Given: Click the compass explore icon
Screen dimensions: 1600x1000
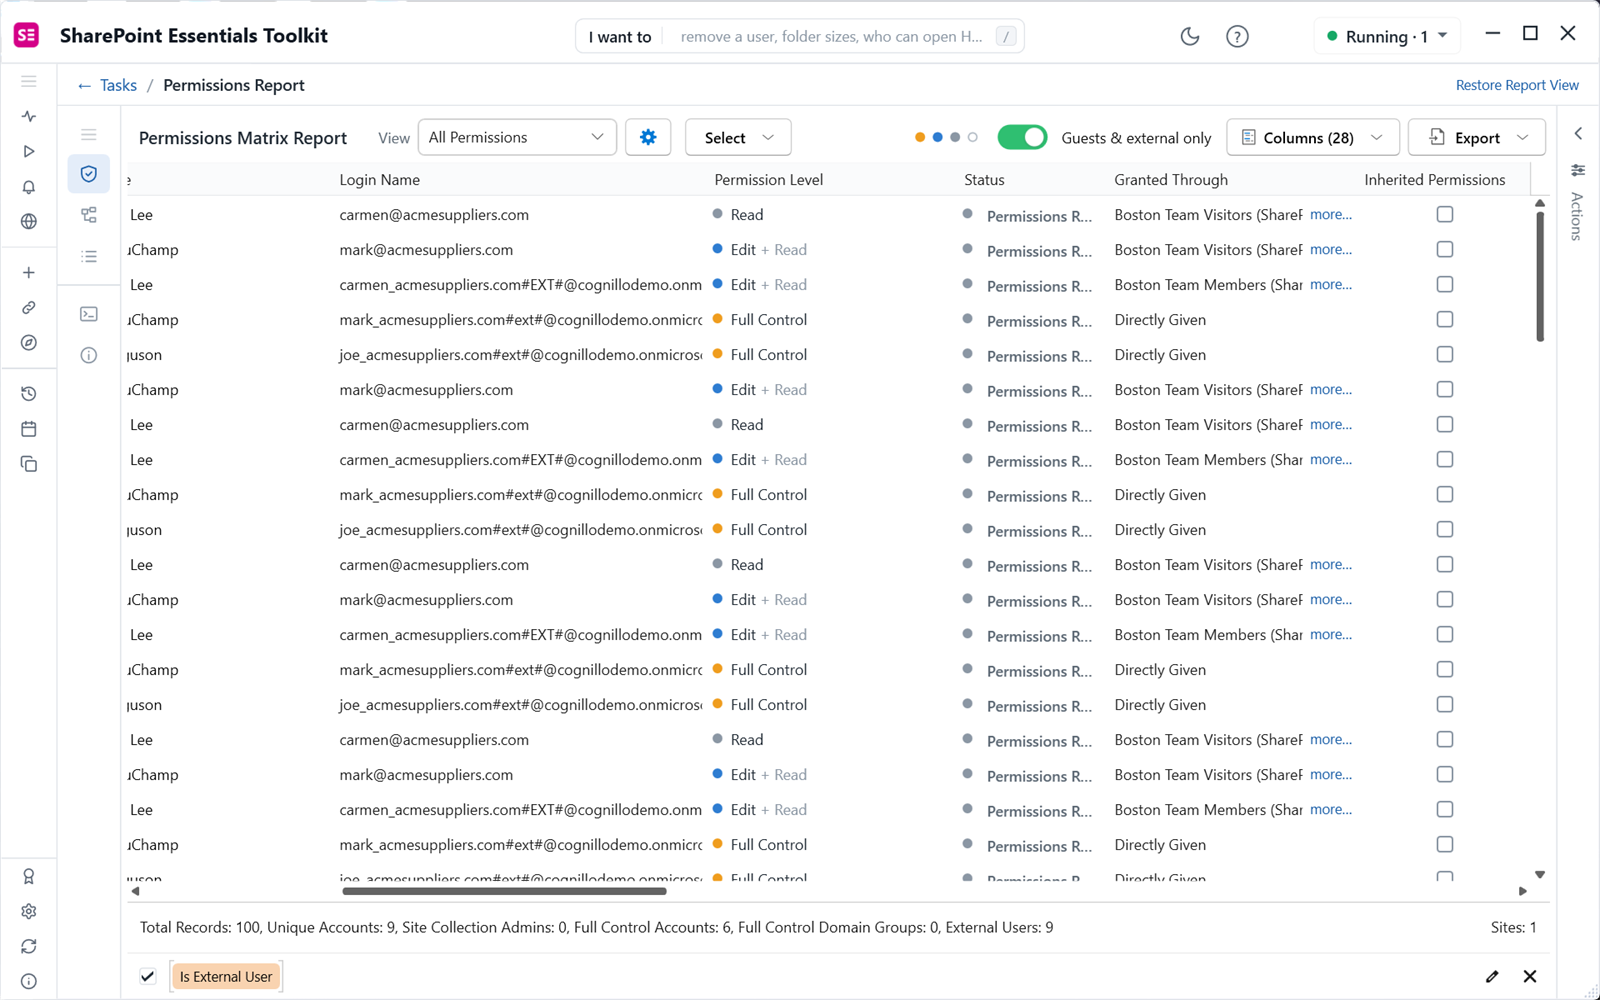Looking at the screenshot, I should click(29, 342).
